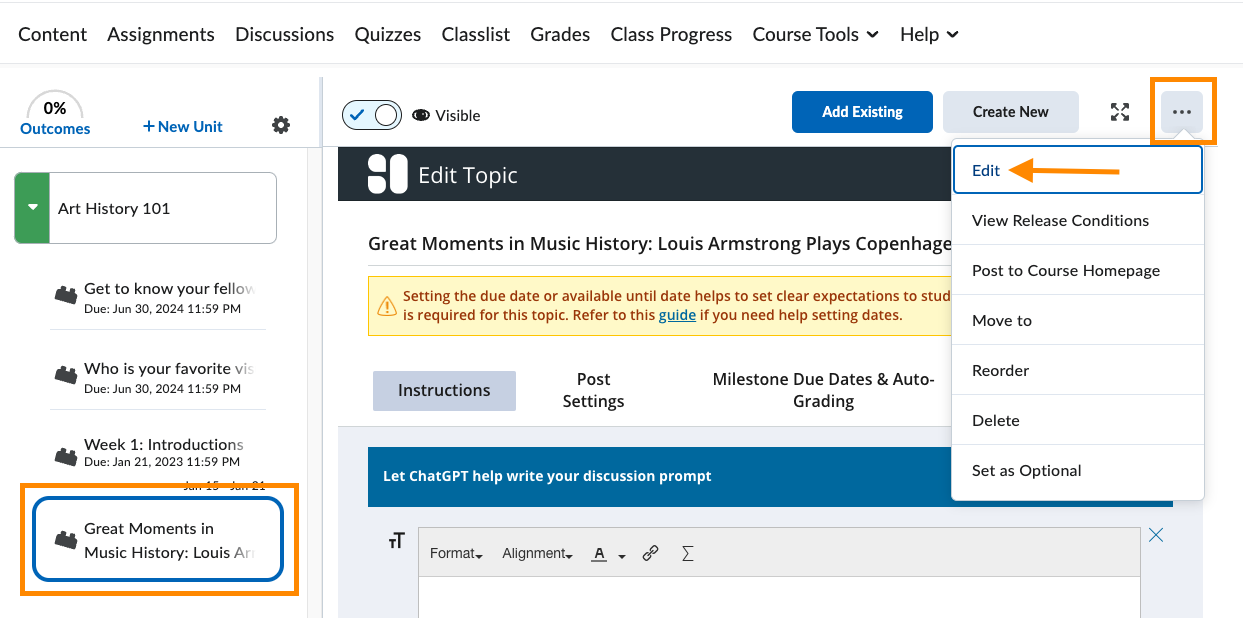Click the settings gear icon in sidebar
The image size is (1243, 618).
[281, 125]
